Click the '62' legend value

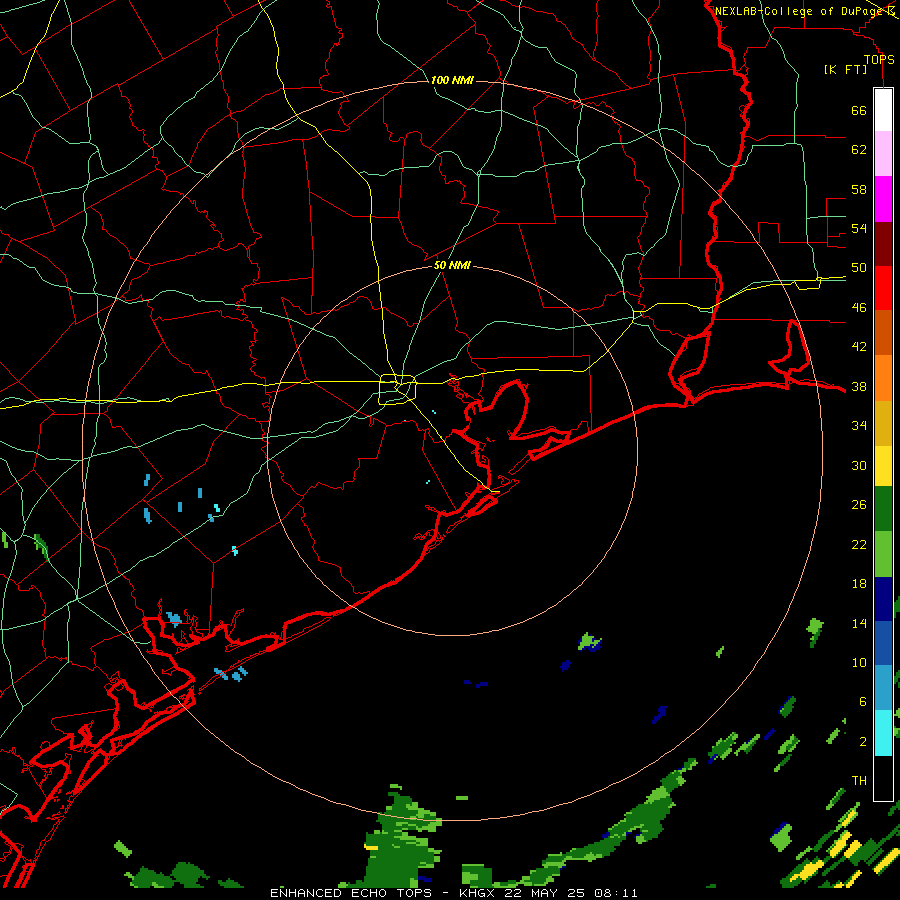859,150
